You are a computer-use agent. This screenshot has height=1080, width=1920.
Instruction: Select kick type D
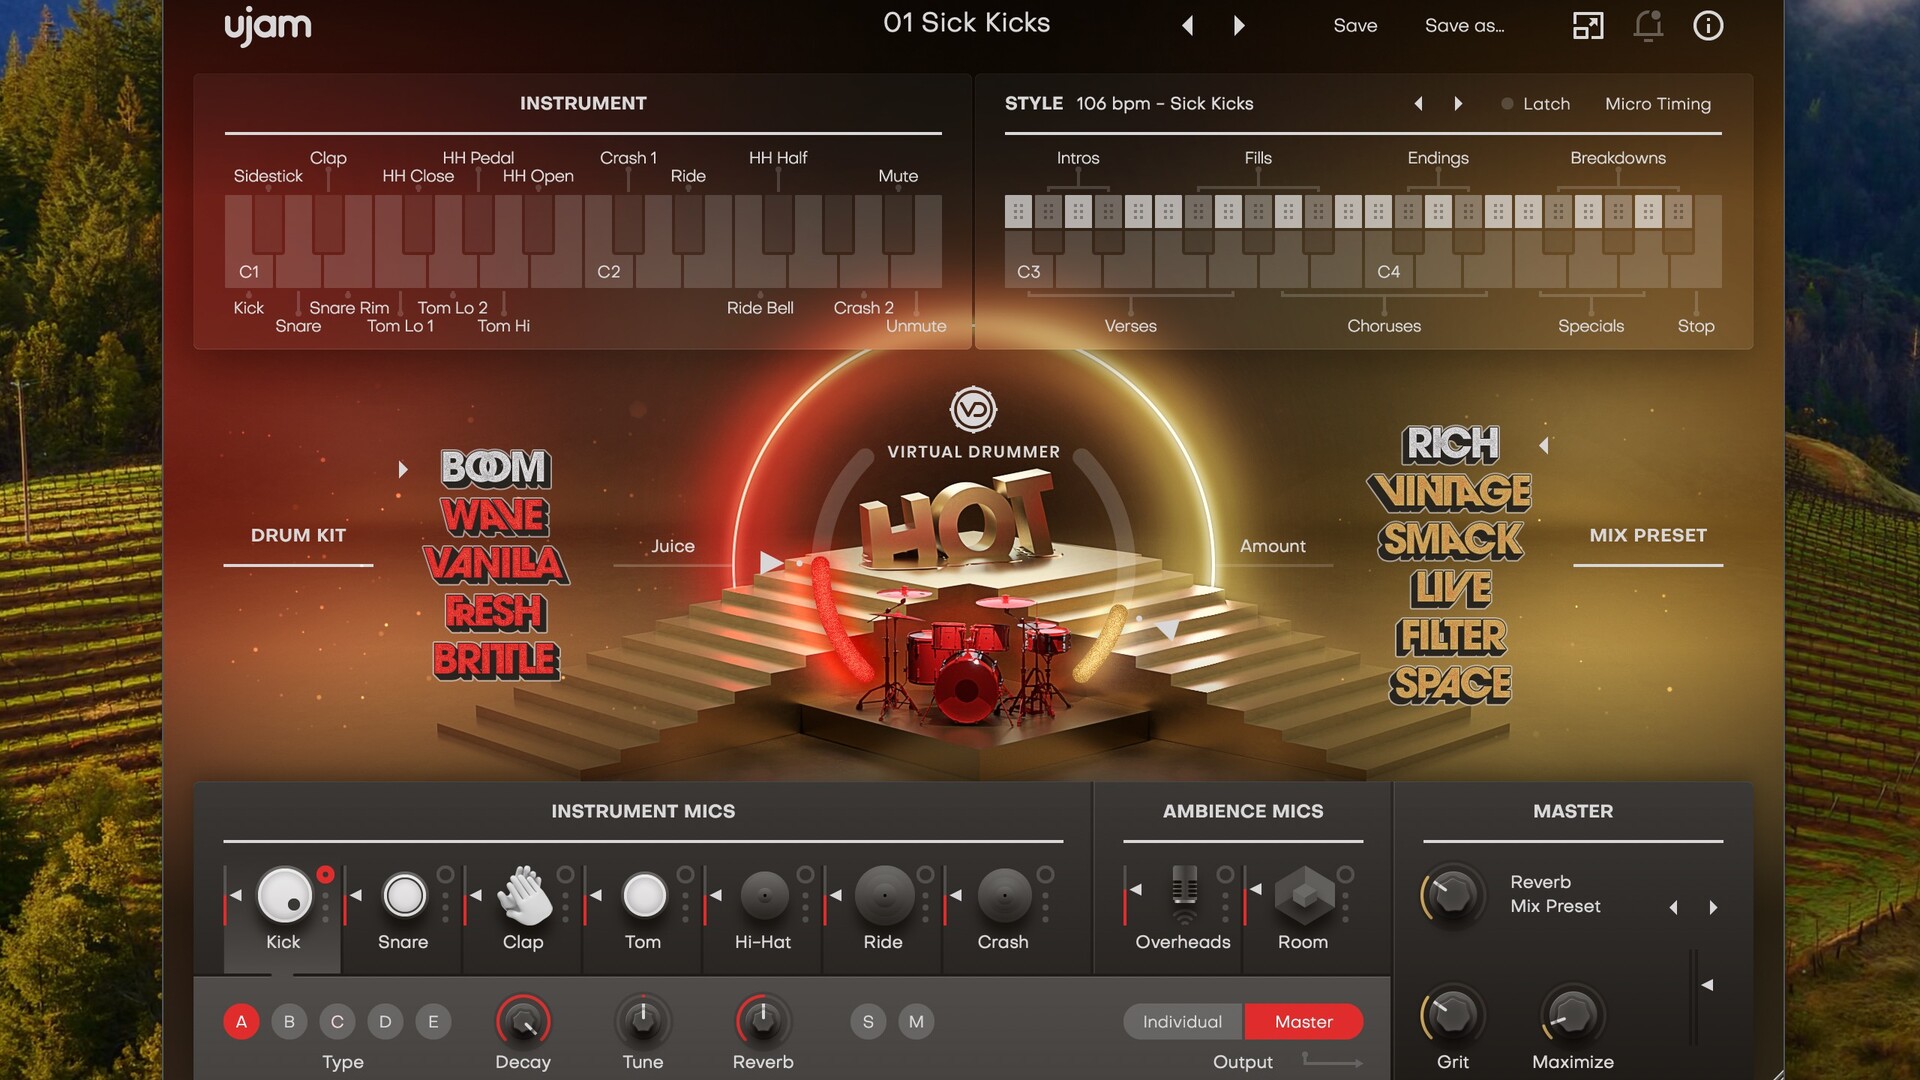tap(385, 1022)
